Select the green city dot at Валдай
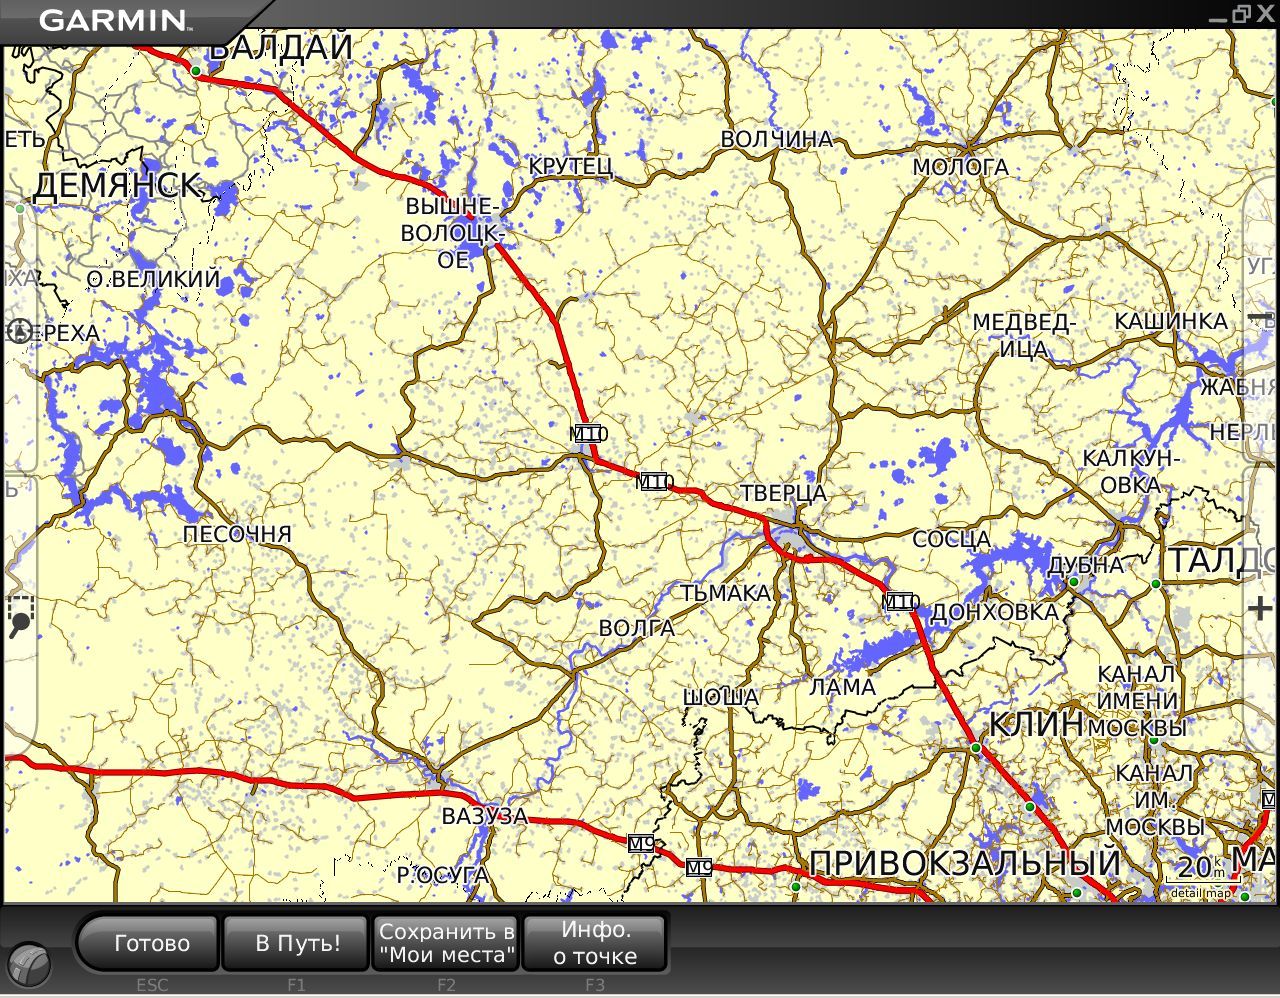The width and height of the screenshot is (1280, 998). point(196,71)
